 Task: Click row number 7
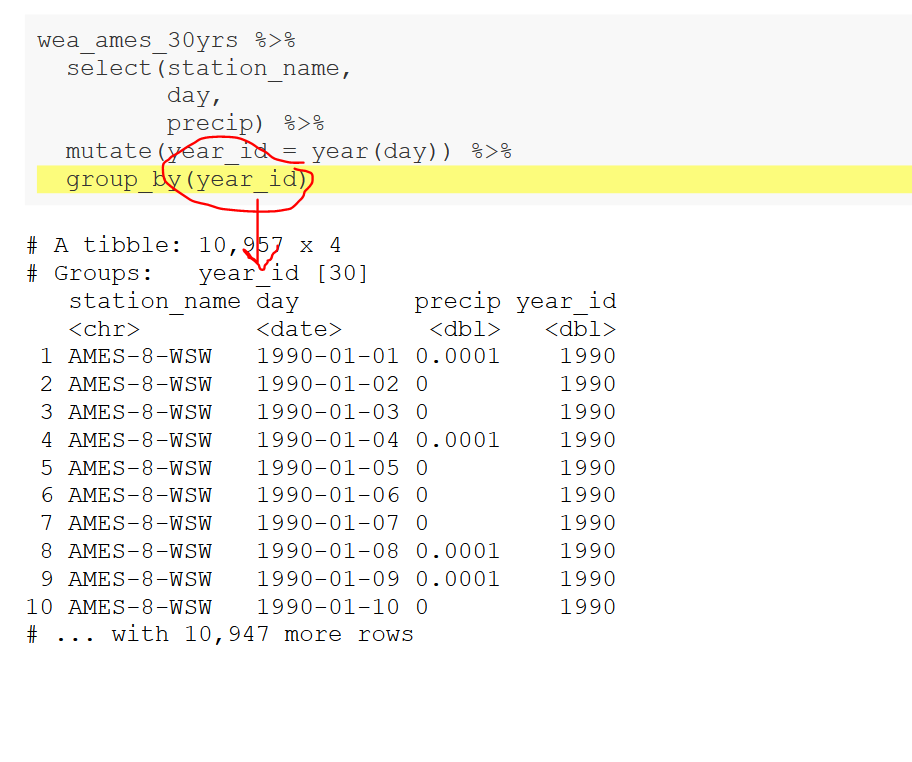[47, 523]
